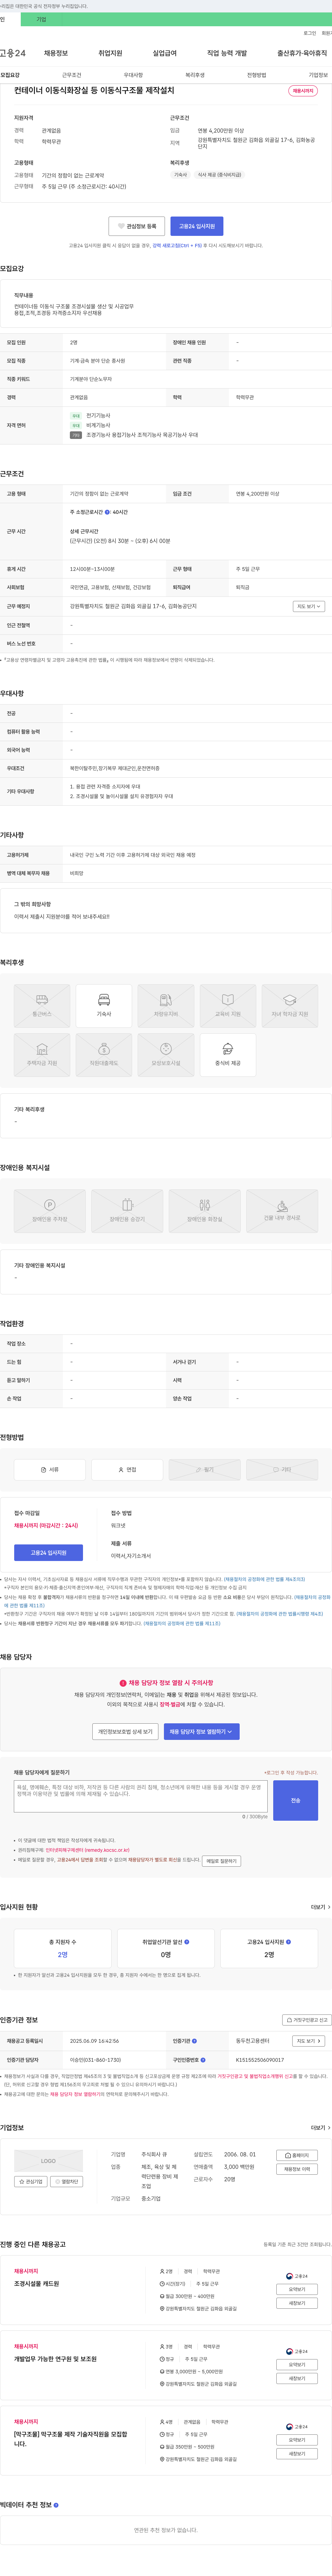
Task: Jump to the 복리후생 section tab
Action: click(x=195, y=75)
